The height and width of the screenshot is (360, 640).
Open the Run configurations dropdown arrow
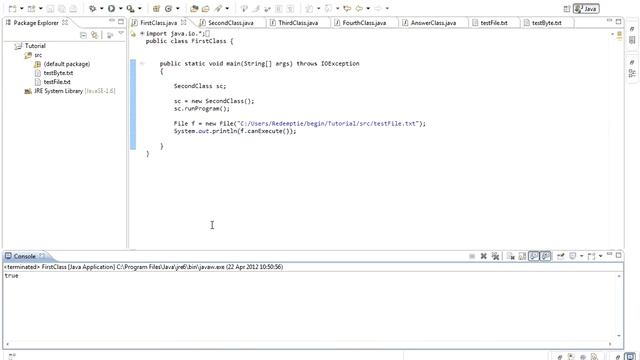(120, 9)
